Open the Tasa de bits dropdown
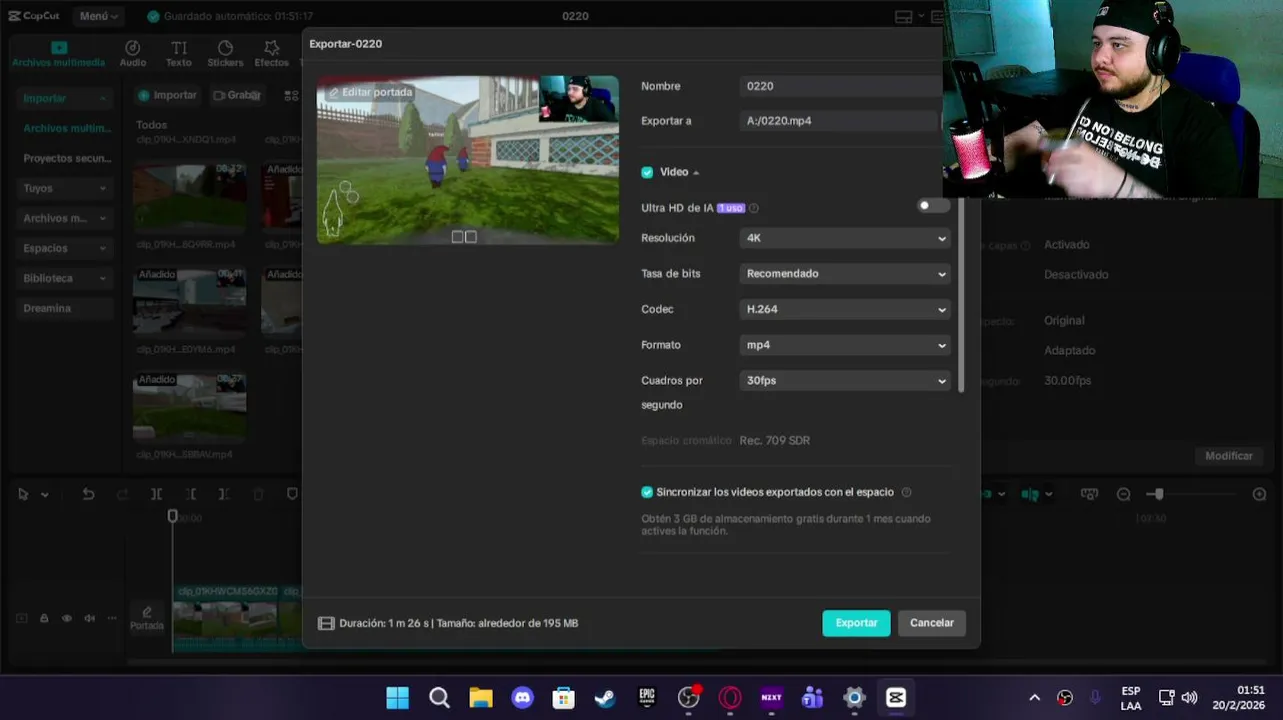1283x720 pixels. [x=845, y=273]
